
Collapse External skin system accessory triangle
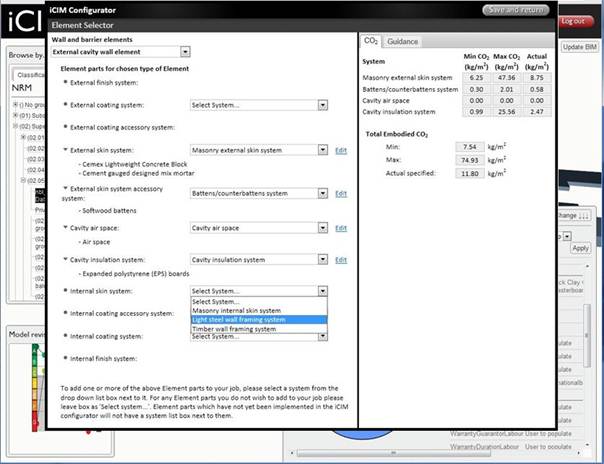tap(65, 188)
